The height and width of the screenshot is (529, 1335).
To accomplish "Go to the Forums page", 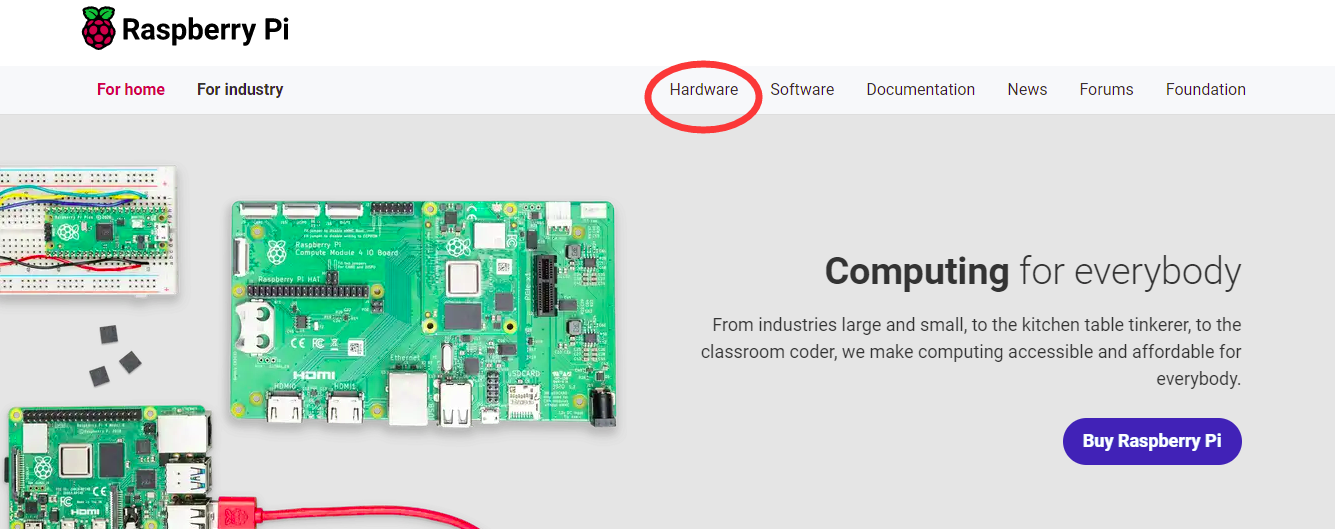I will (x=1106, y=89).
